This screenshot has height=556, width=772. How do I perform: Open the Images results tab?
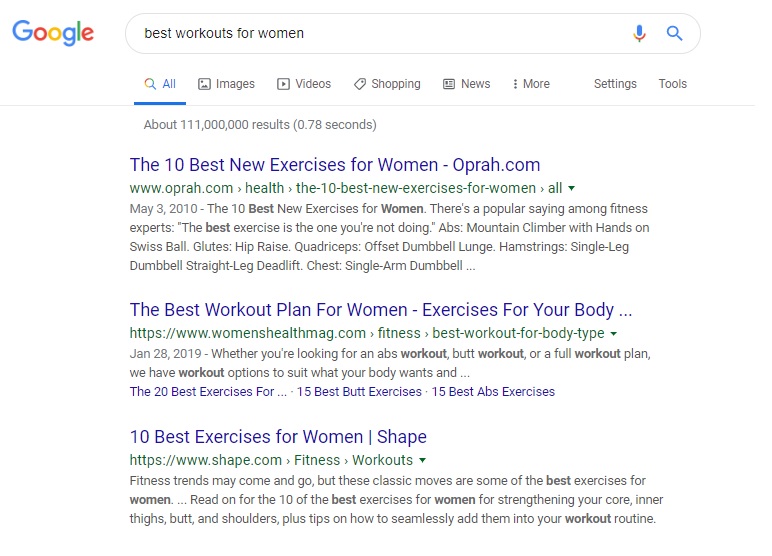[226, 84]
